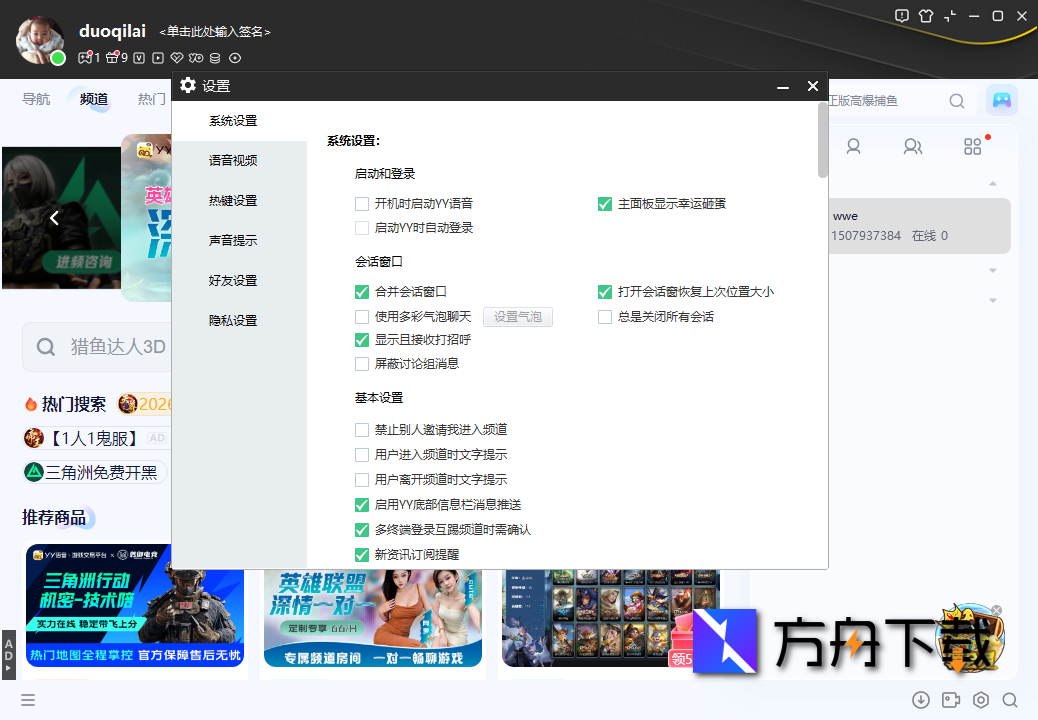Open the heart/favorites icon near the avatar

pos(177,58)
